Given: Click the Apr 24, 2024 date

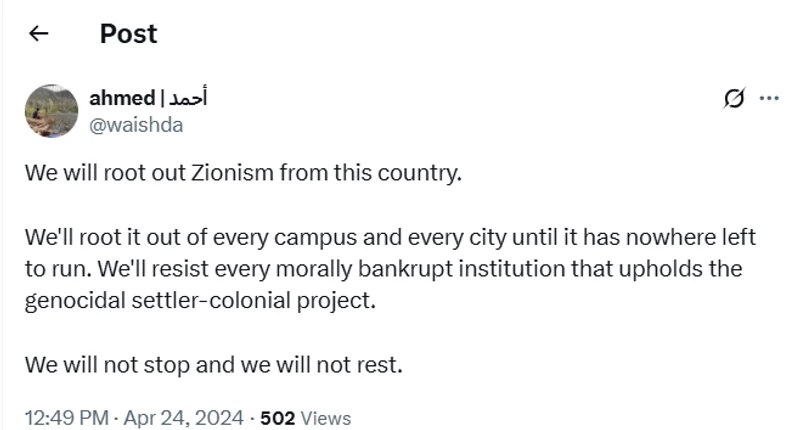Looking at the screenshot, I should [x=184, y=417].
